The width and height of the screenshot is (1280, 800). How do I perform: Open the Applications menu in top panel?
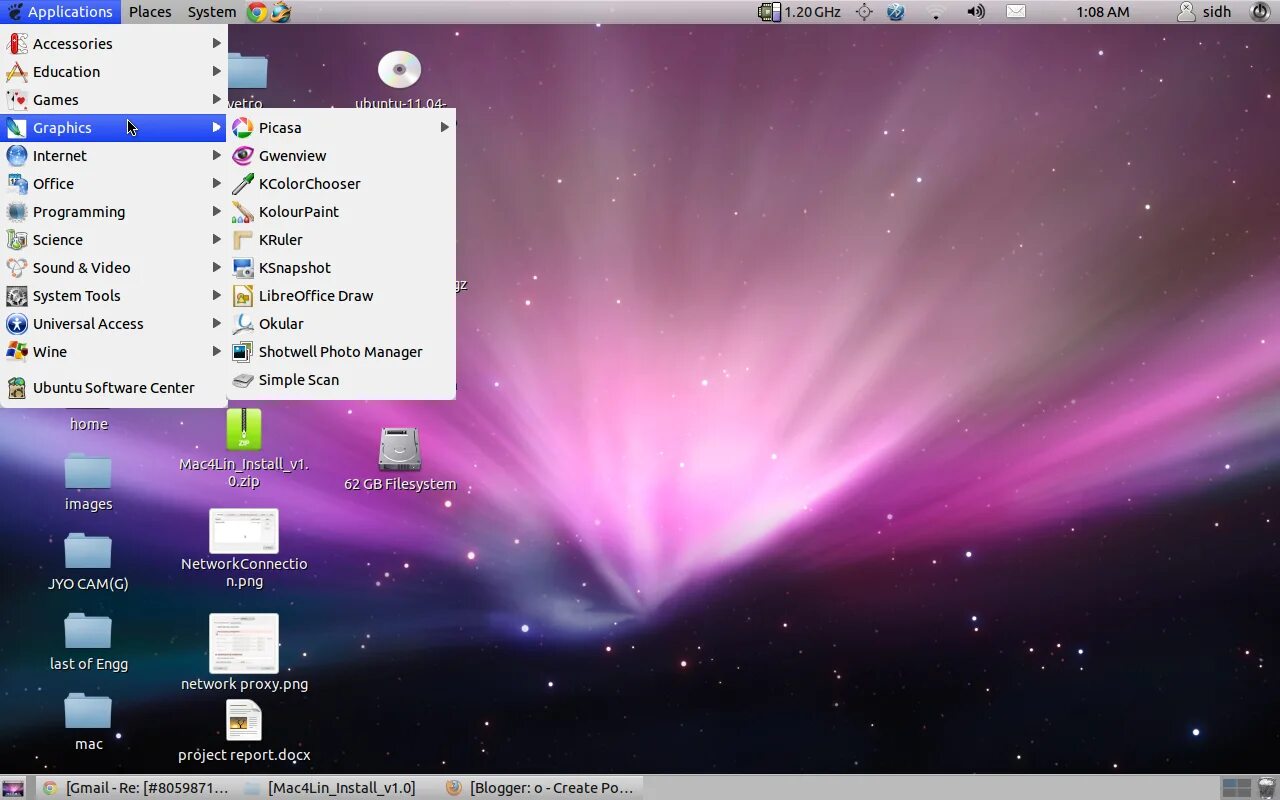tap(60, 12)
